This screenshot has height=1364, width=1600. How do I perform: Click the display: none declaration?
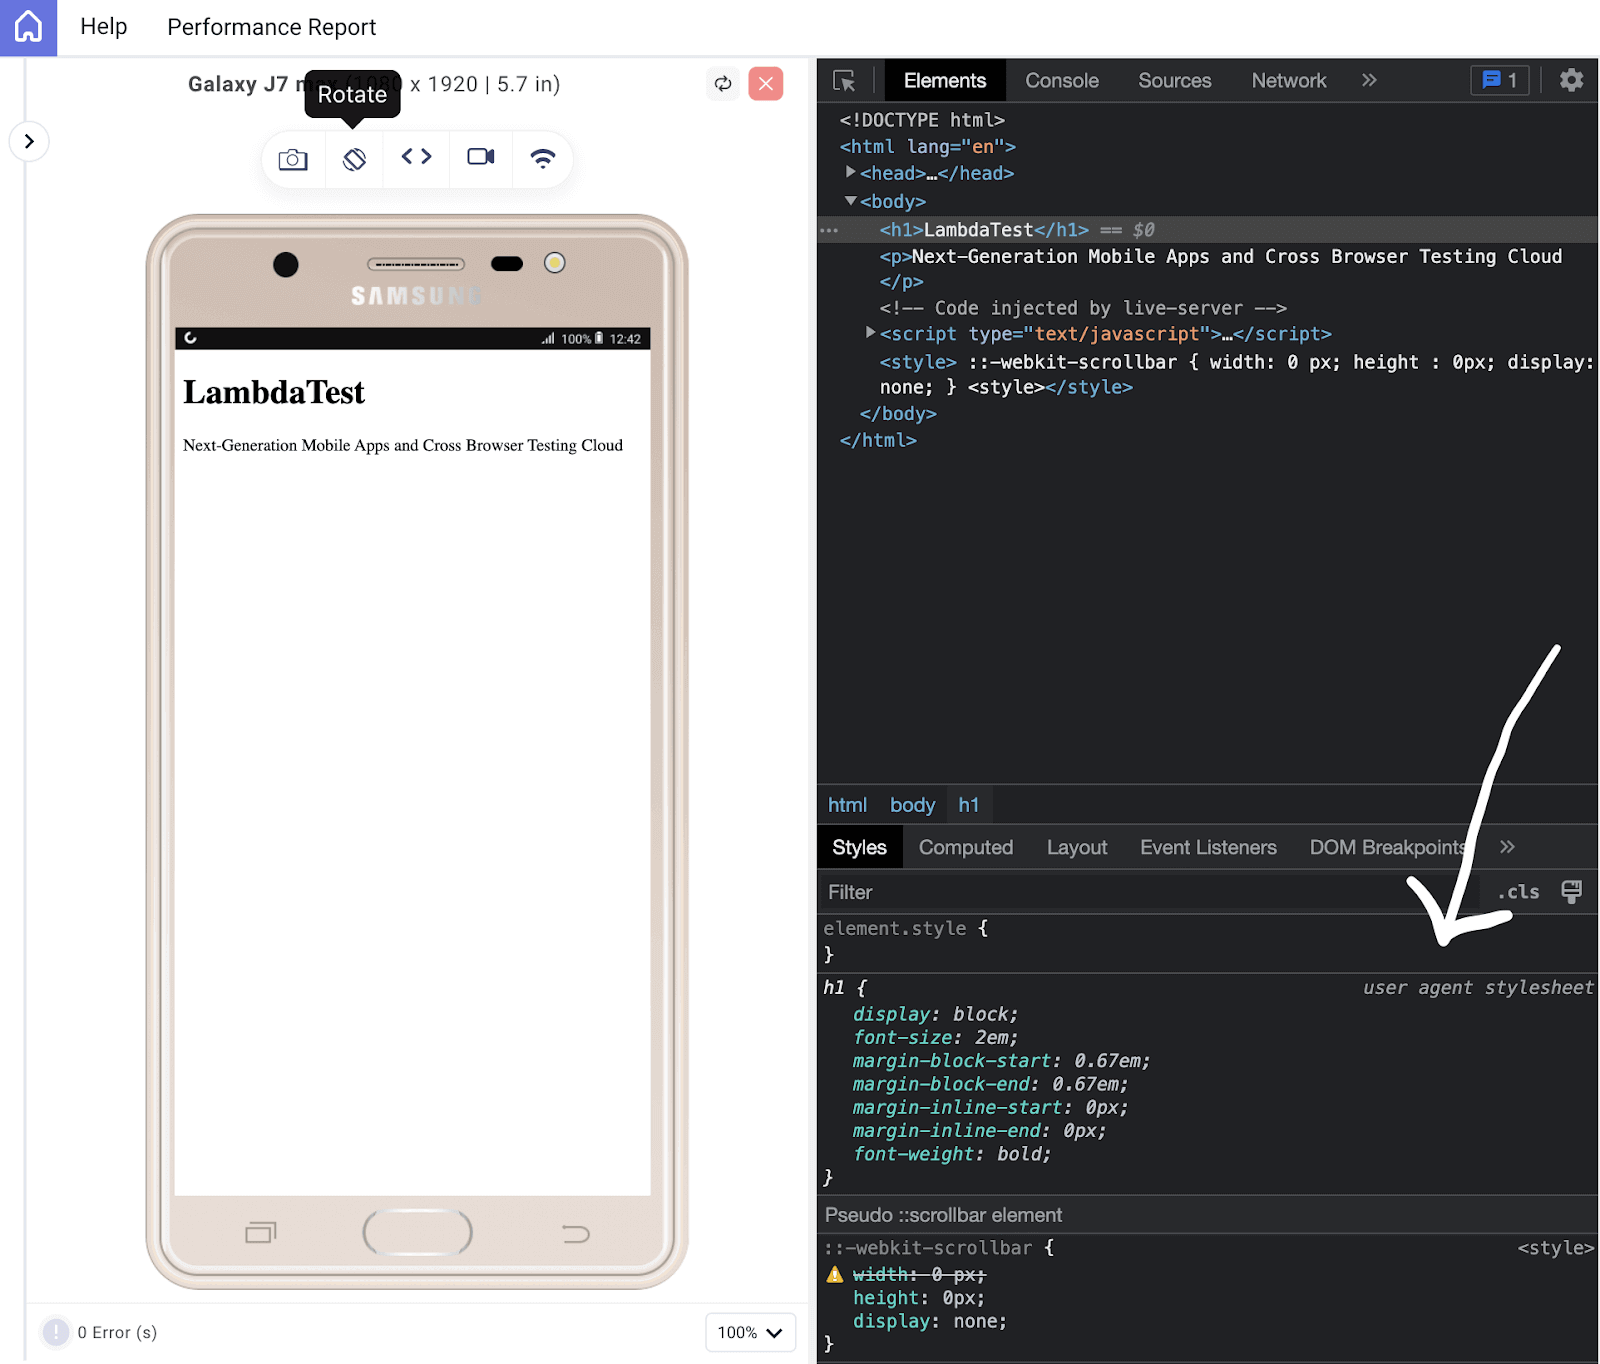[930, 1321]
